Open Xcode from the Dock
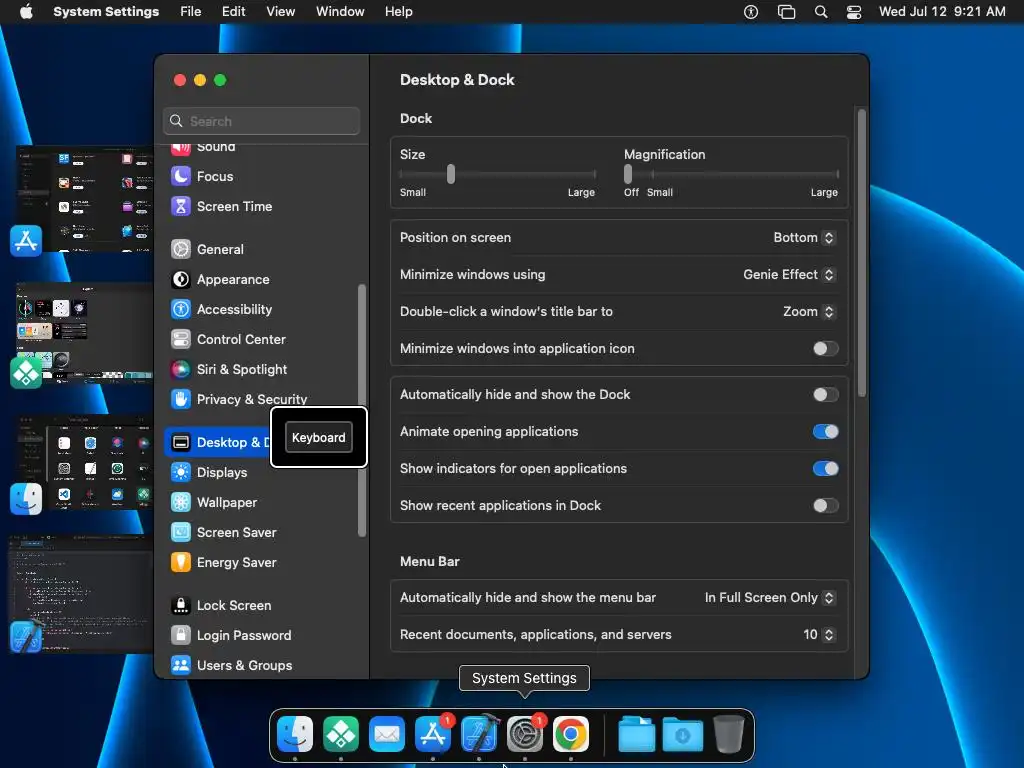The width and height of the screenshot is (1024, 768). coord(479,735)
